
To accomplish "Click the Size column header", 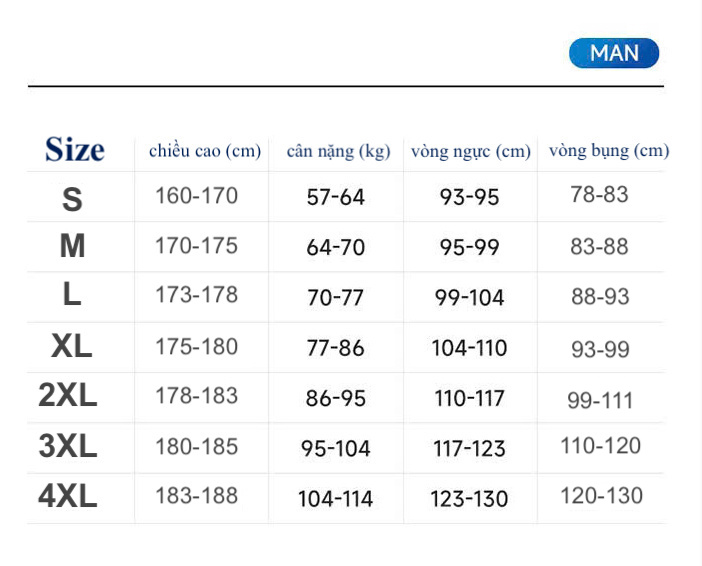I will (74, 150).
